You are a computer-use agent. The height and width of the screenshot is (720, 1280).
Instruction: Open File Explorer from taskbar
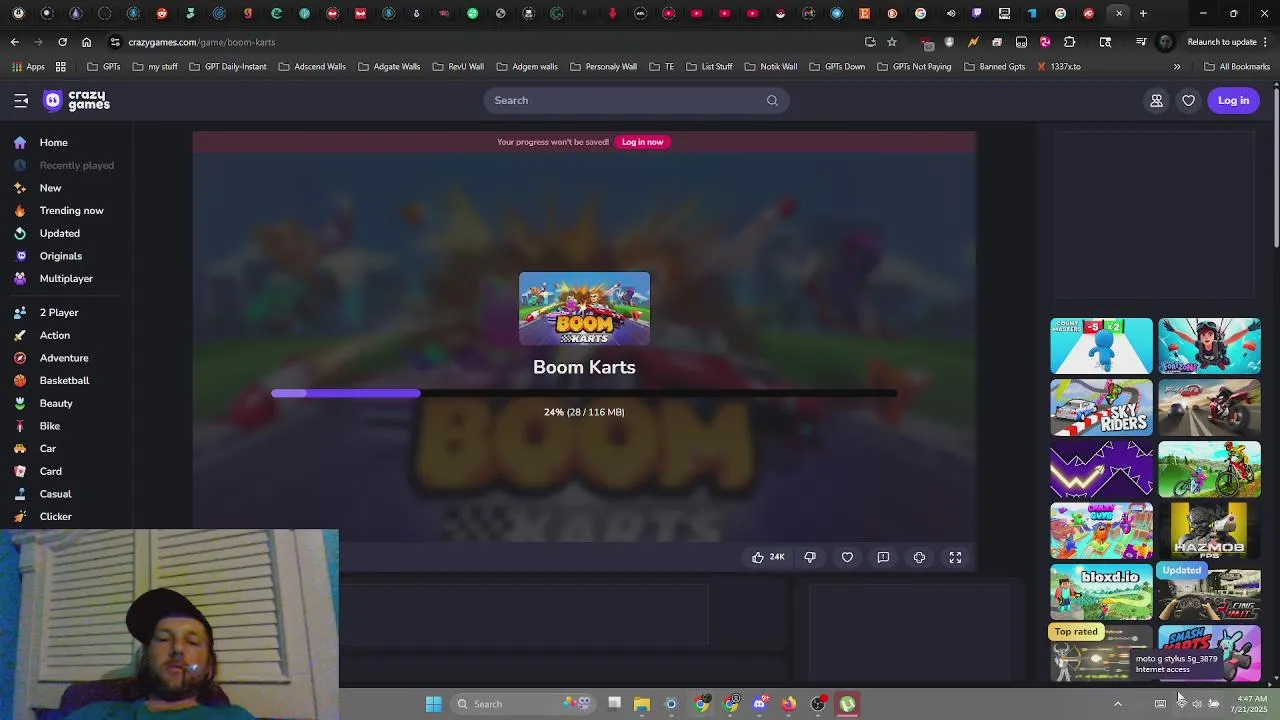tap(642, 704)
